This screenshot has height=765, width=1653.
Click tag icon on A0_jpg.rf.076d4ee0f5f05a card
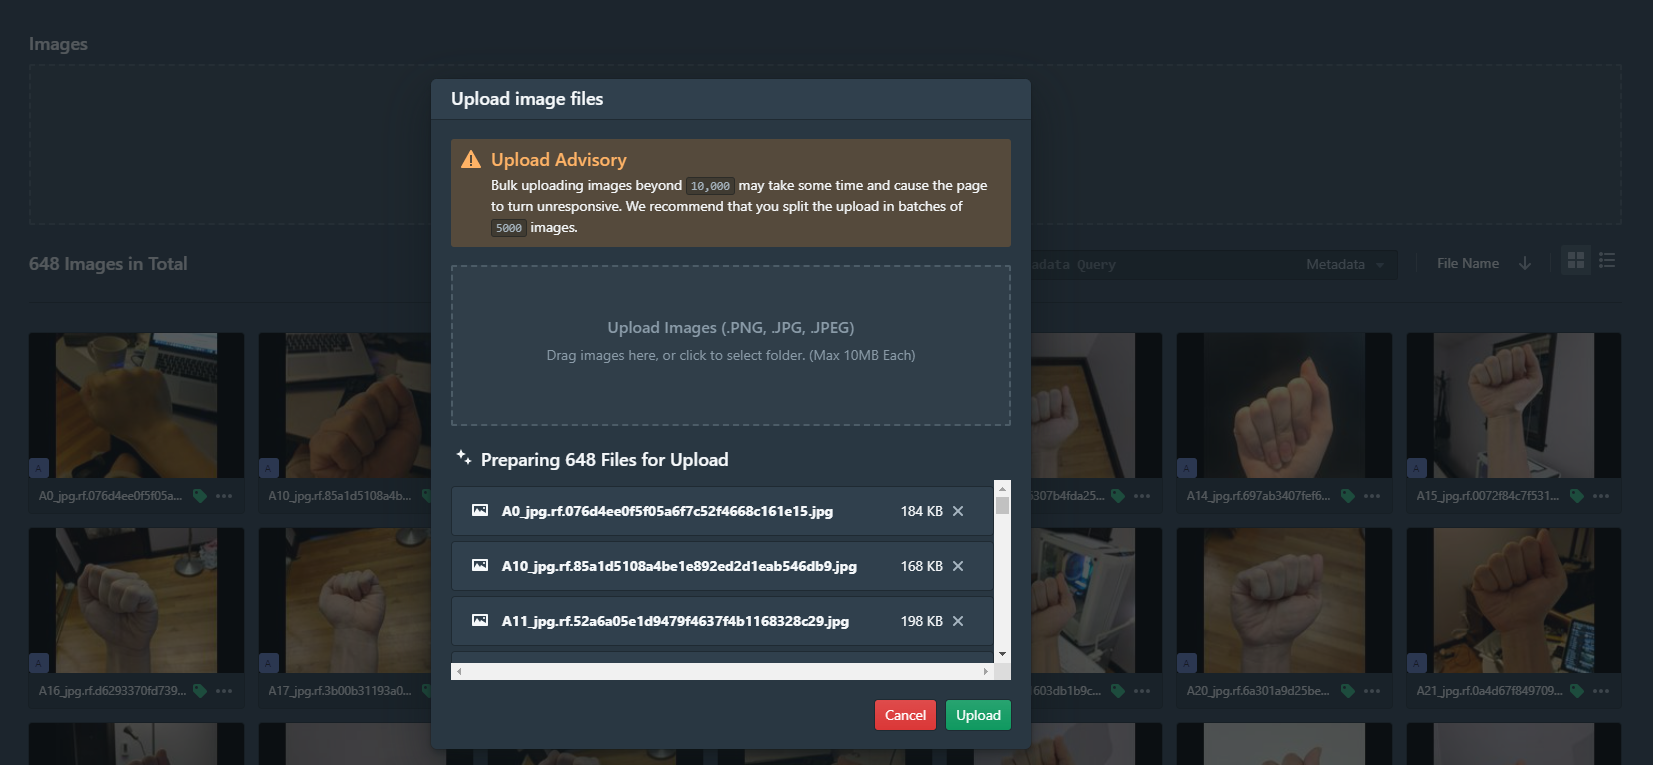[200, 496]
